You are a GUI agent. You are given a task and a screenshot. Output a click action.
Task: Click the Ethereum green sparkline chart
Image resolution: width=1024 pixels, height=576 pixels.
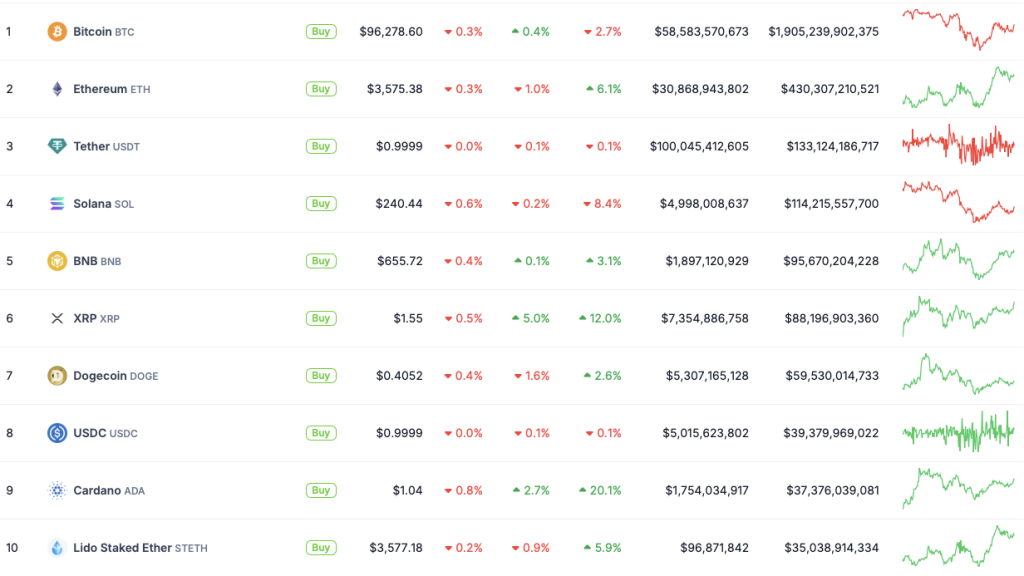coord(958,88)
